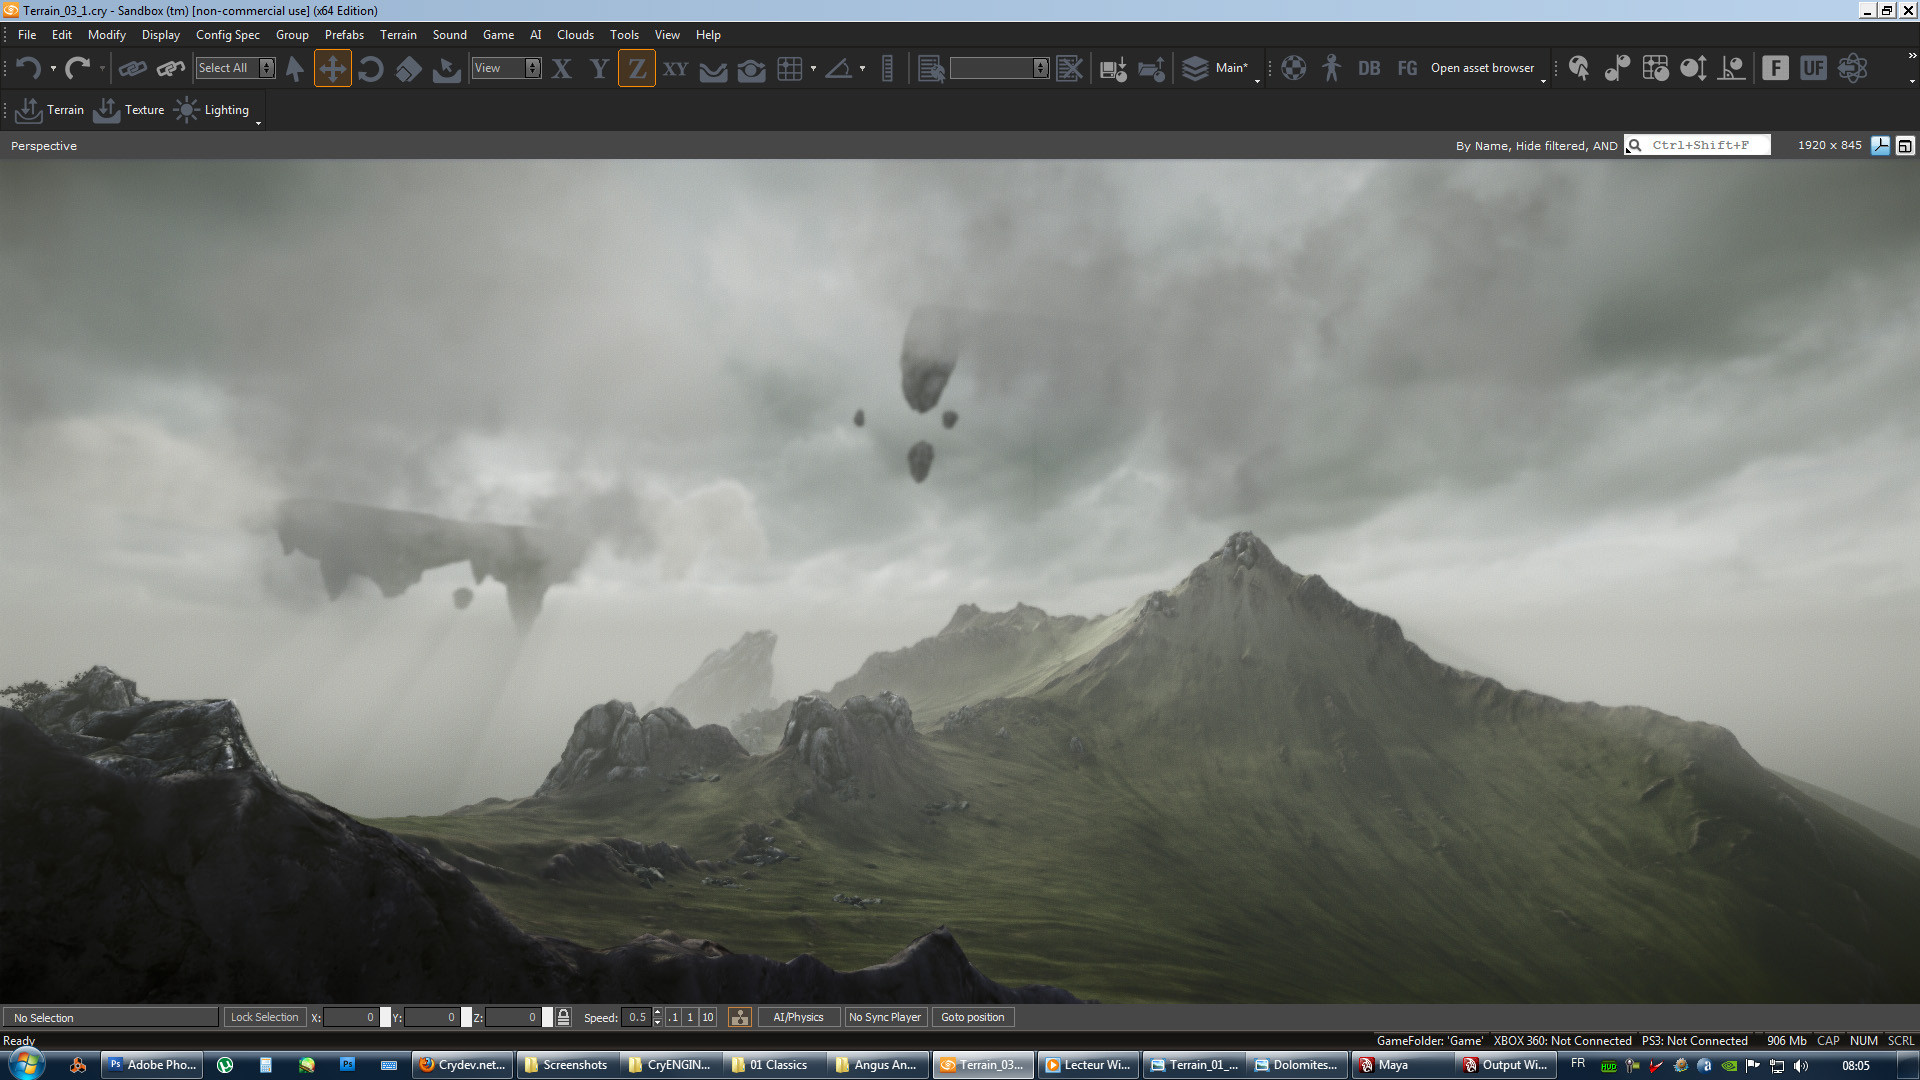Click the Goto position button
The height and width of the screenshot is (1080, 1920).
pos(972,1017)
